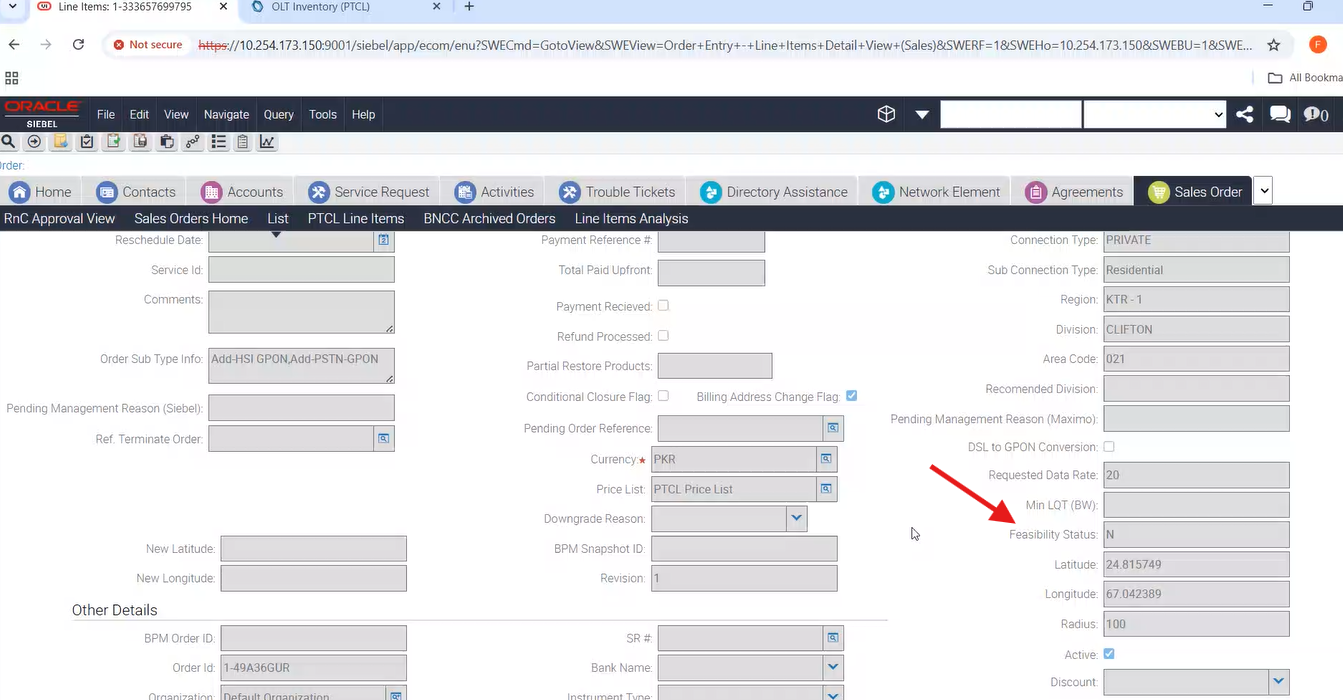Enable DSL to GPON Conversion checkbox

click(1109, 447)
